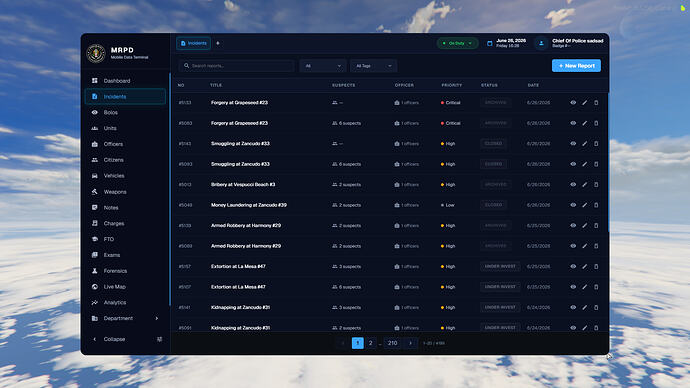View the Money Laundering at Zancudo report
Viewport: 690px width, 388px height.
pyautogui.click(x=573, y=205)
